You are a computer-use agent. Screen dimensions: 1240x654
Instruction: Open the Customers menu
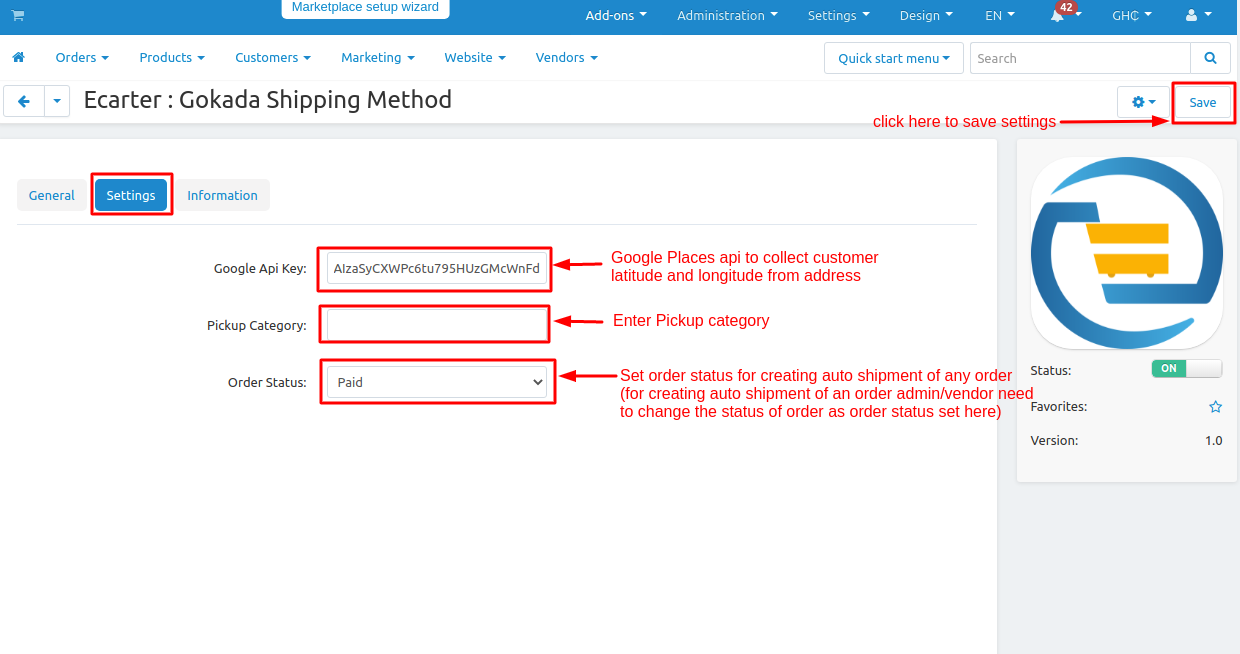(273, 57)
